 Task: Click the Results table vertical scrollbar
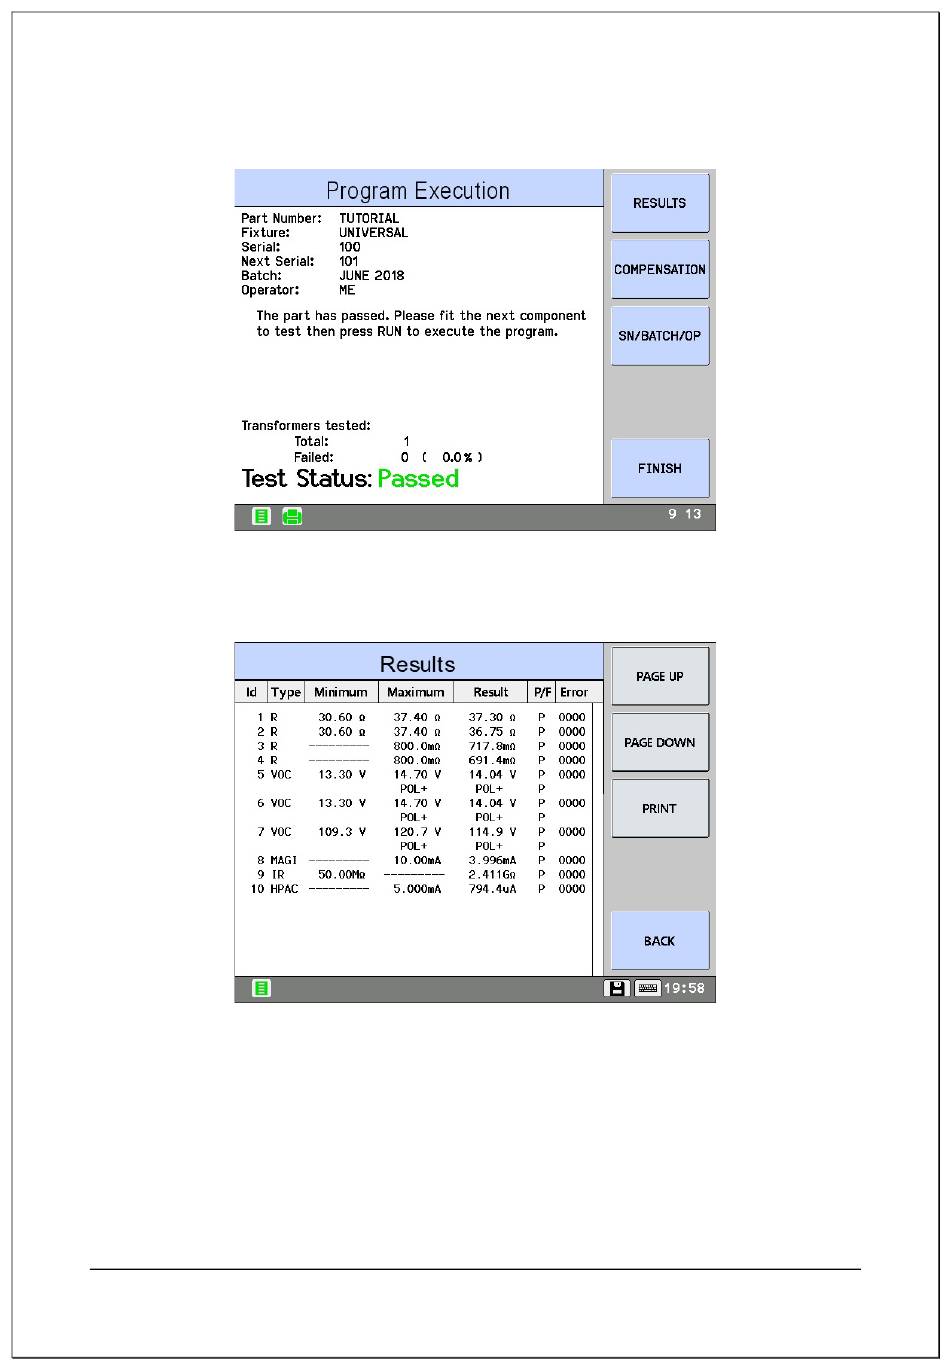(x=598, y=840)
